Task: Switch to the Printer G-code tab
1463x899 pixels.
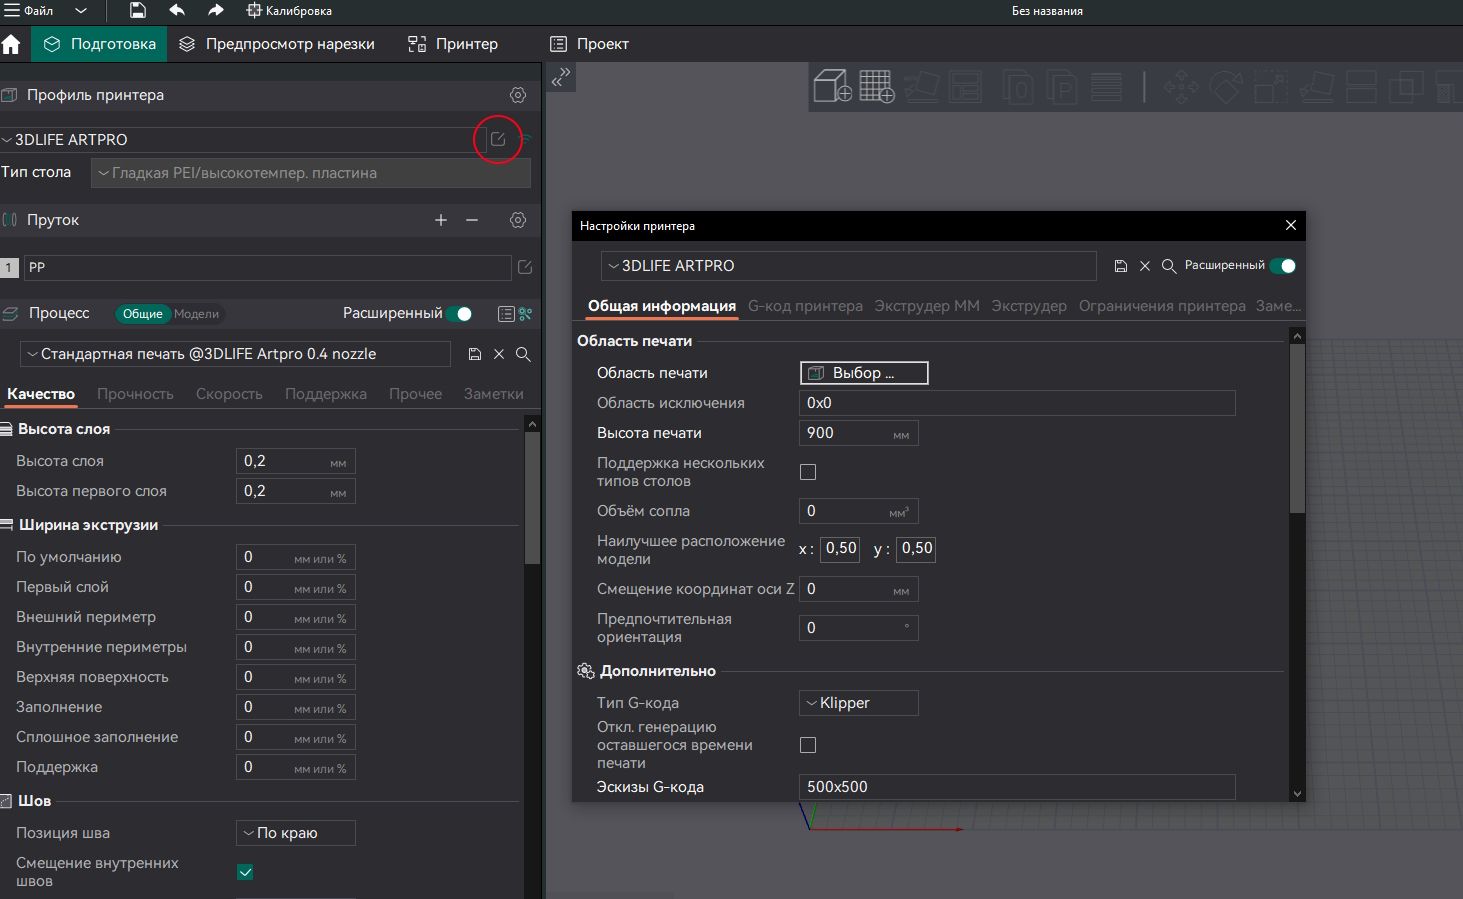Action: pyautogui.click(x=805, y=306)
